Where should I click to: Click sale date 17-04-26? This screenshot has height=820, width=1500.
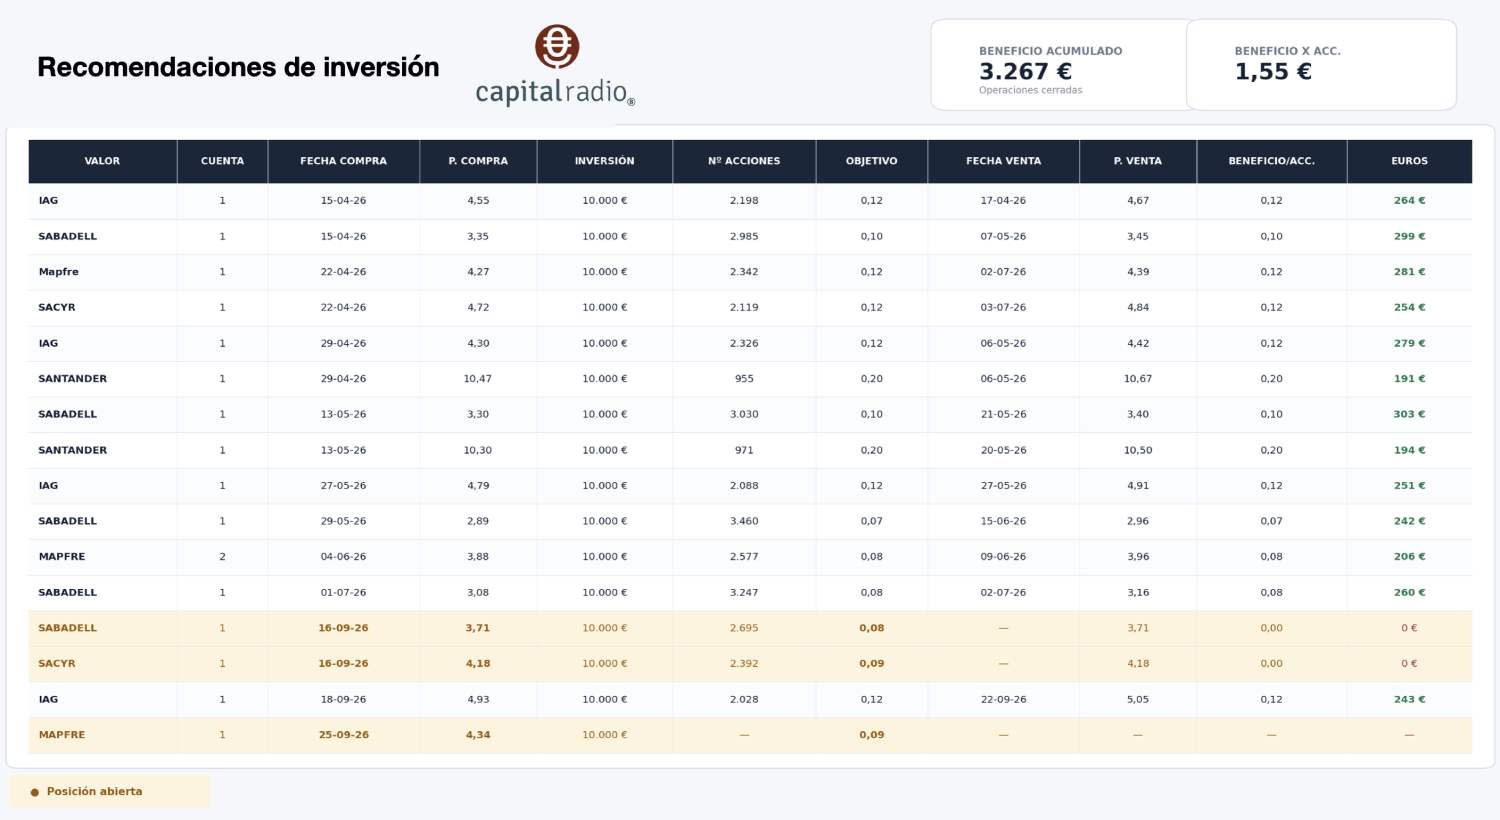pyautogui.click(x=1003, y=201)
